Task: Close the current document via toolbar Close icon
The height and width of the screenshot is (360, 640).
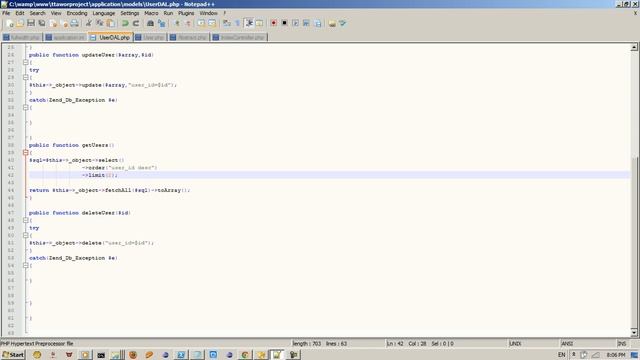Action: pyautogui.click(x=53, y=23)
